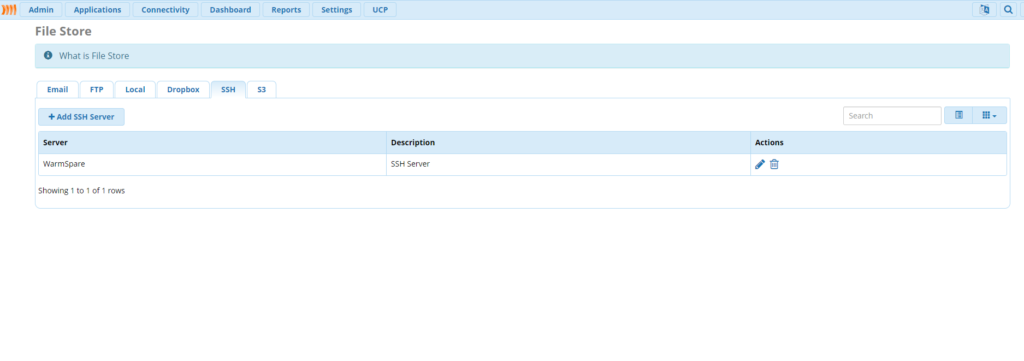Click the info icon beside What is File Store
This screenshot has width=1024, height=361.
point(48,56)
